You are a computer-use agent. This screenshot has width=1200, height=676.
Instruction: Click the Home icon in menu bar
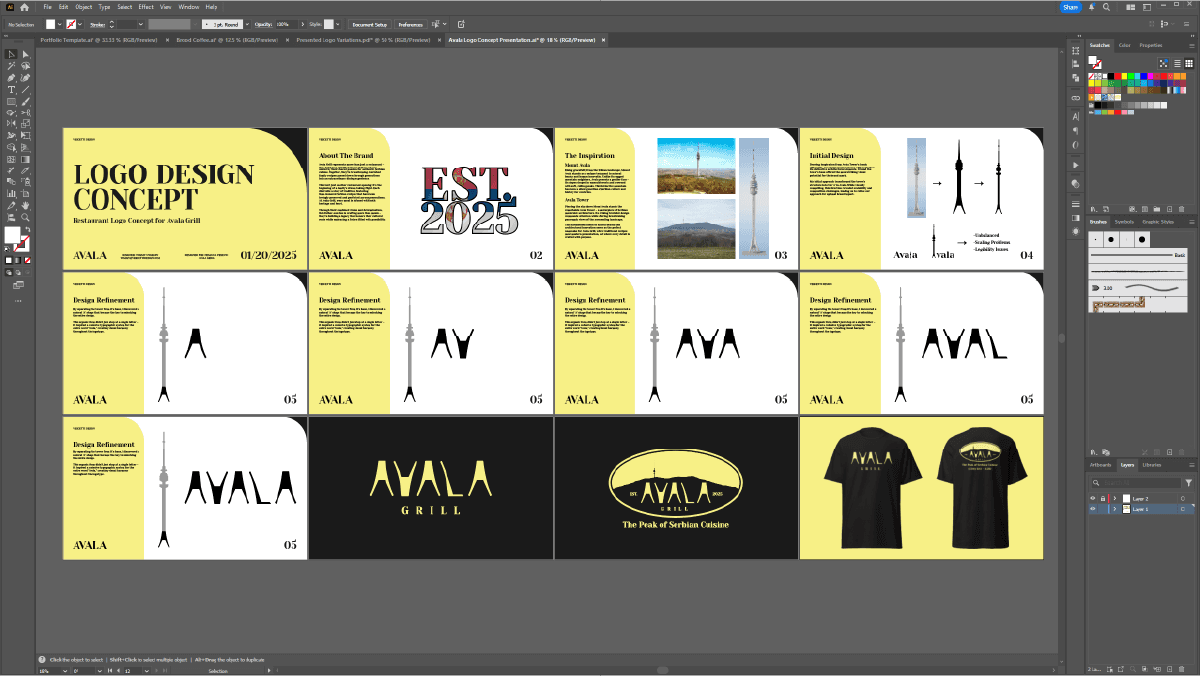(25, 7)
